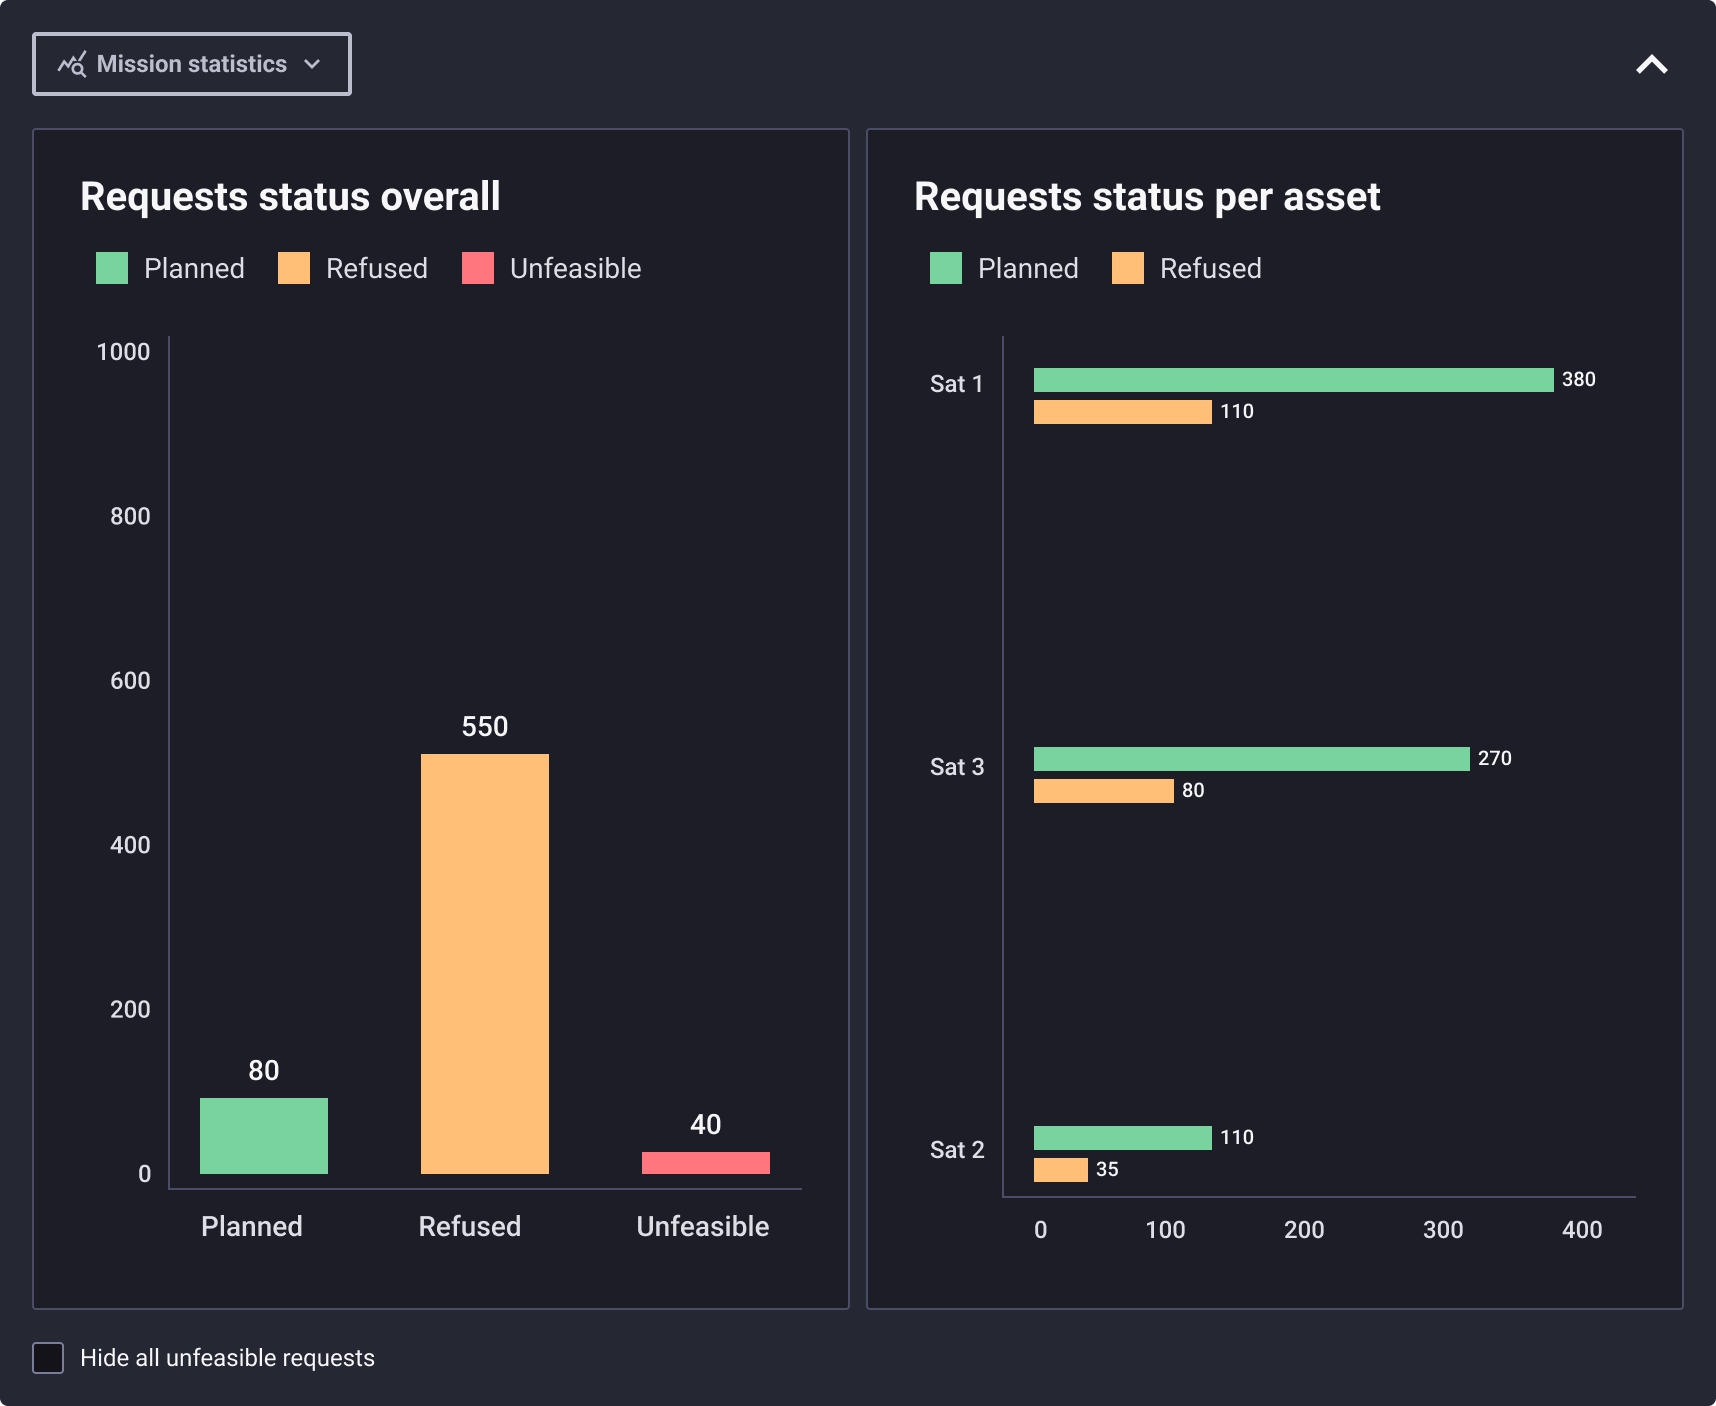Select Sat 1 refused bar valued 110
Screen dimensions: 1716x1406
pyautogui.click(x=1123, y=412)
